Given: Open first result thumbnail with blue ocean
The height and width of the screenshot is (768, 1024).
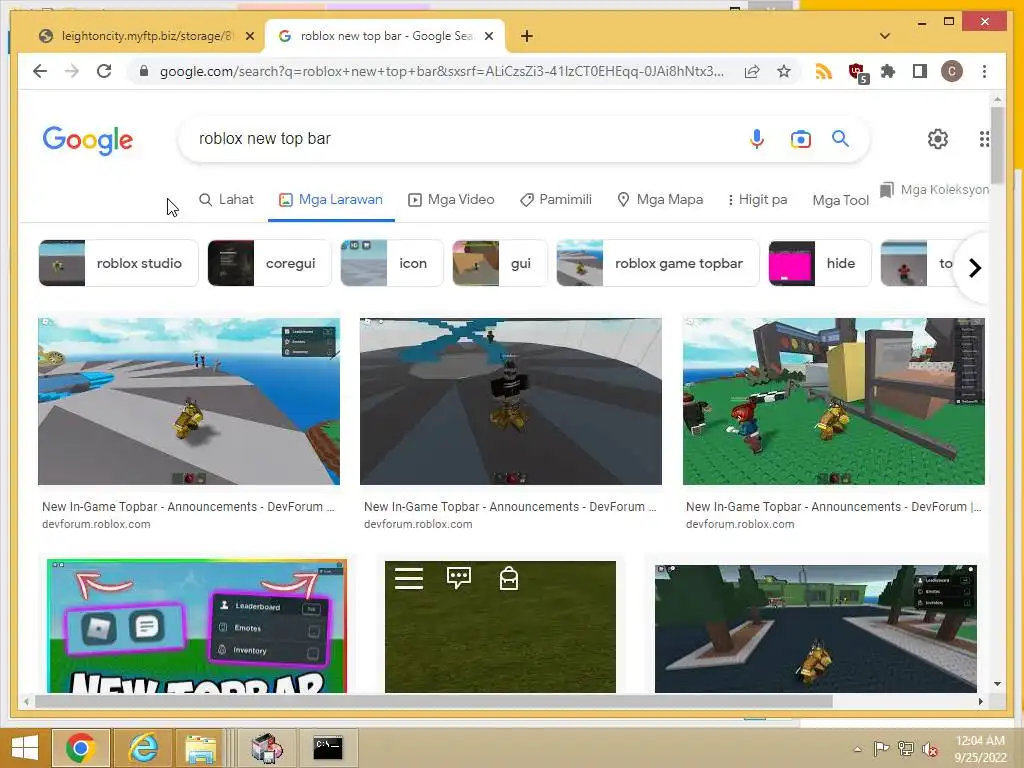Looking at the screenshot, I should pyautogui.click(x=189, y=402).
